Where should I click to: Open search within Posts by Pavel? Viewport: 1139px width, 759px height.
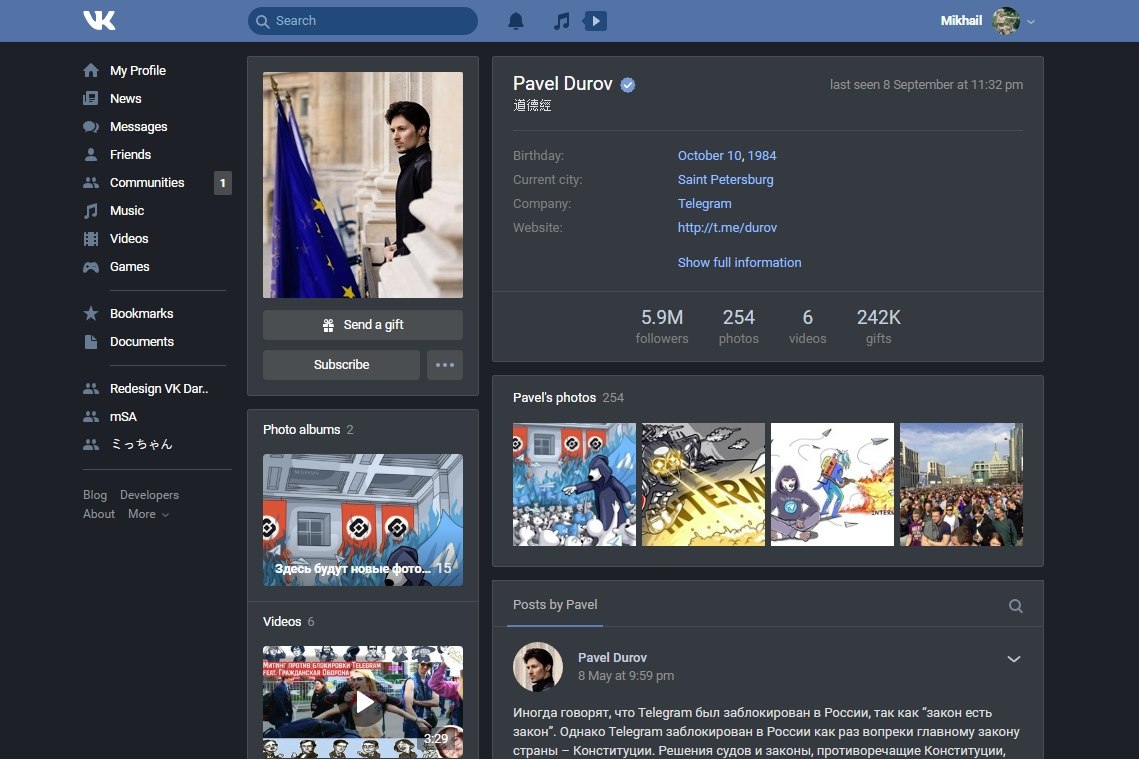click(1015, 605)
